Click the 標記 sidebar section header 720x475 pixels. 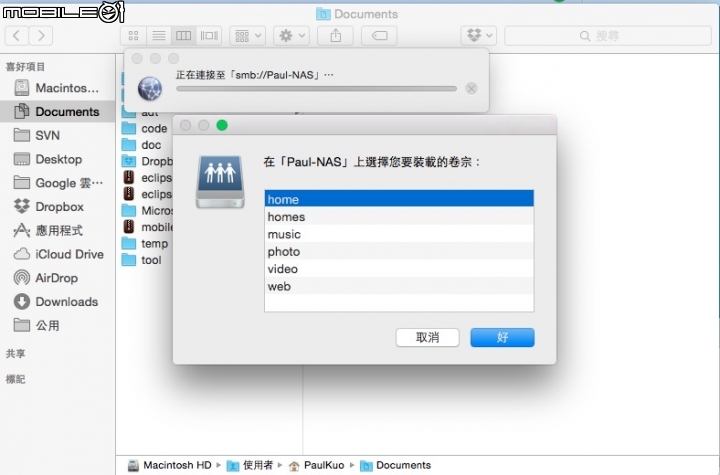click(16, 379)
